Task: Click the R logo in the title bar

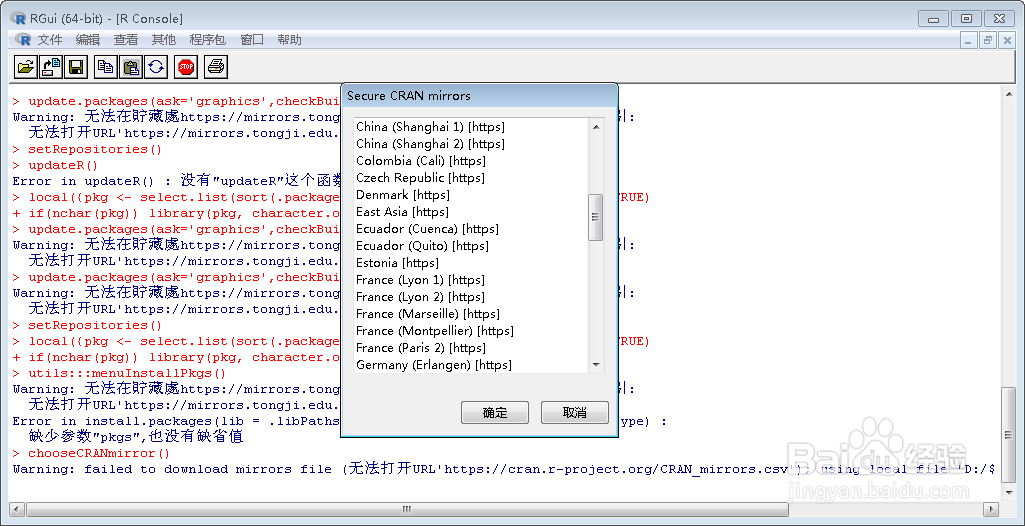Action: (x=18, y=18)
